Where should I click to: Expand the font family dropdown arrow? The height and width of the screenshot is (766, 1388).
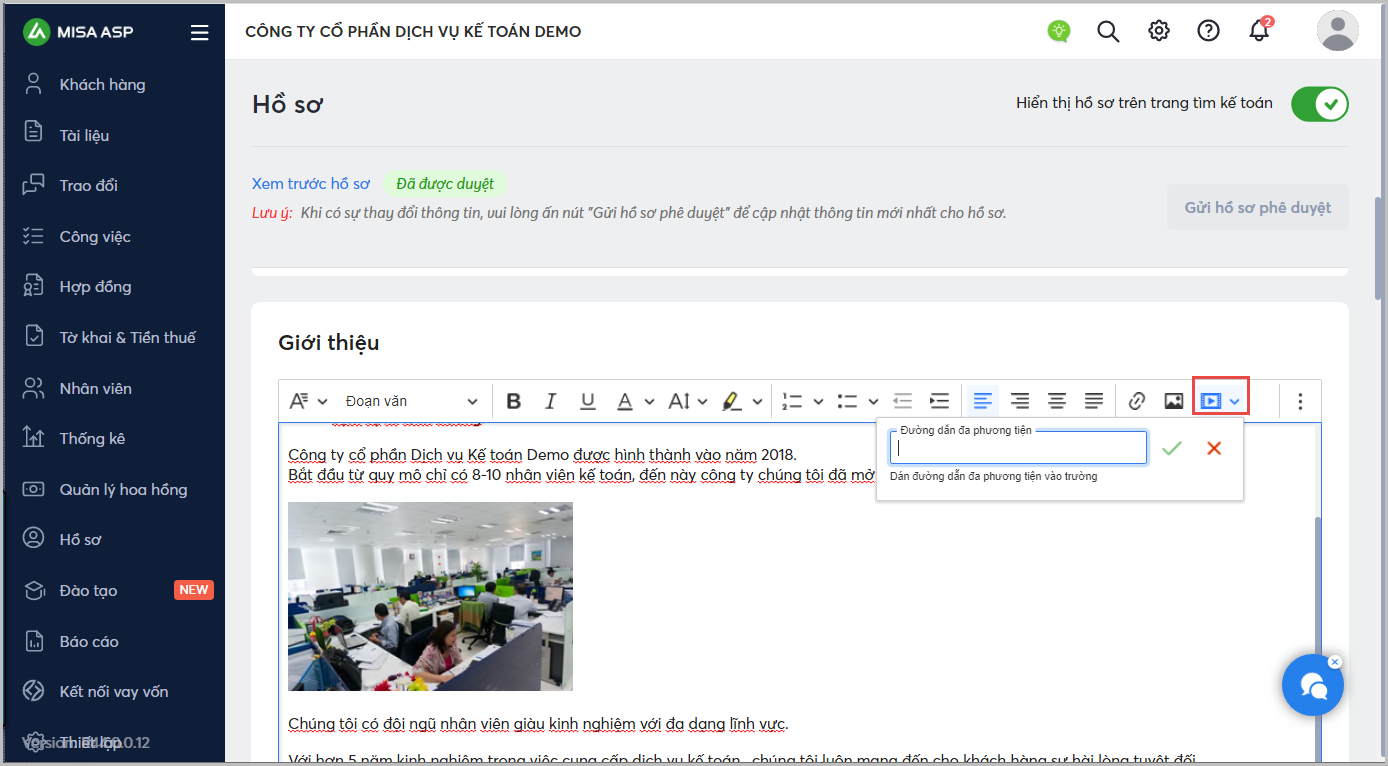coord(322,401)
